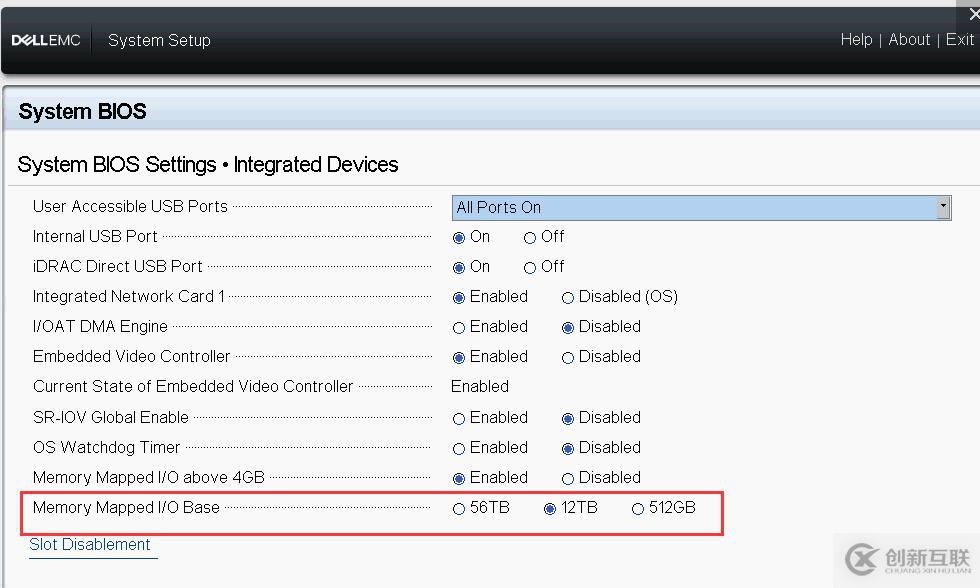Set iDRAC Direct USB Port to Off
This screenshot has height=588, width=980.
click(x=530, y=268)
